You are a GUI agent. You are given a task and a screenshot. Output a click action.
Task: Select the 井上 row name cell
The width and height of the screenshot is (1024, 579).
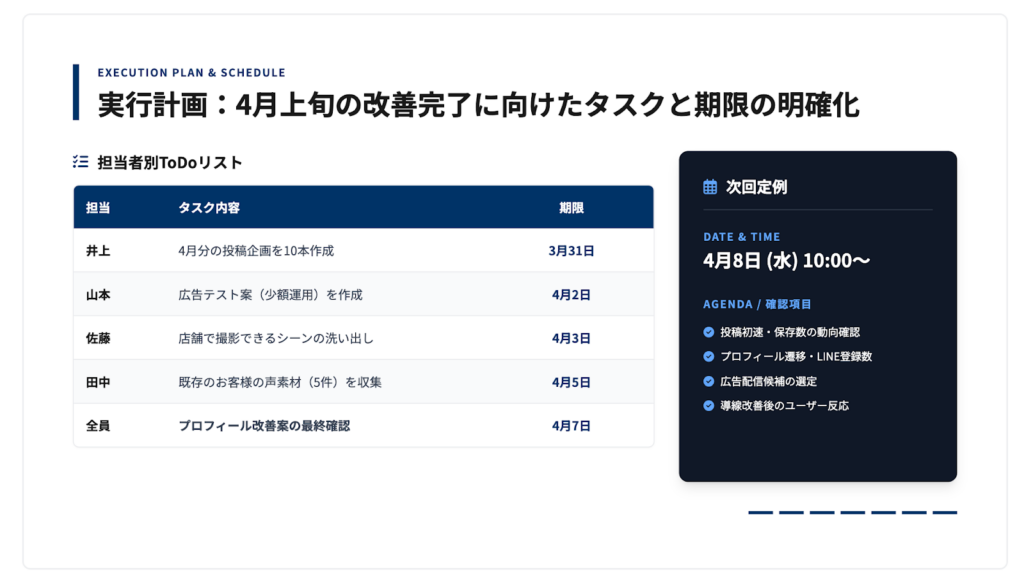point(98,251)
